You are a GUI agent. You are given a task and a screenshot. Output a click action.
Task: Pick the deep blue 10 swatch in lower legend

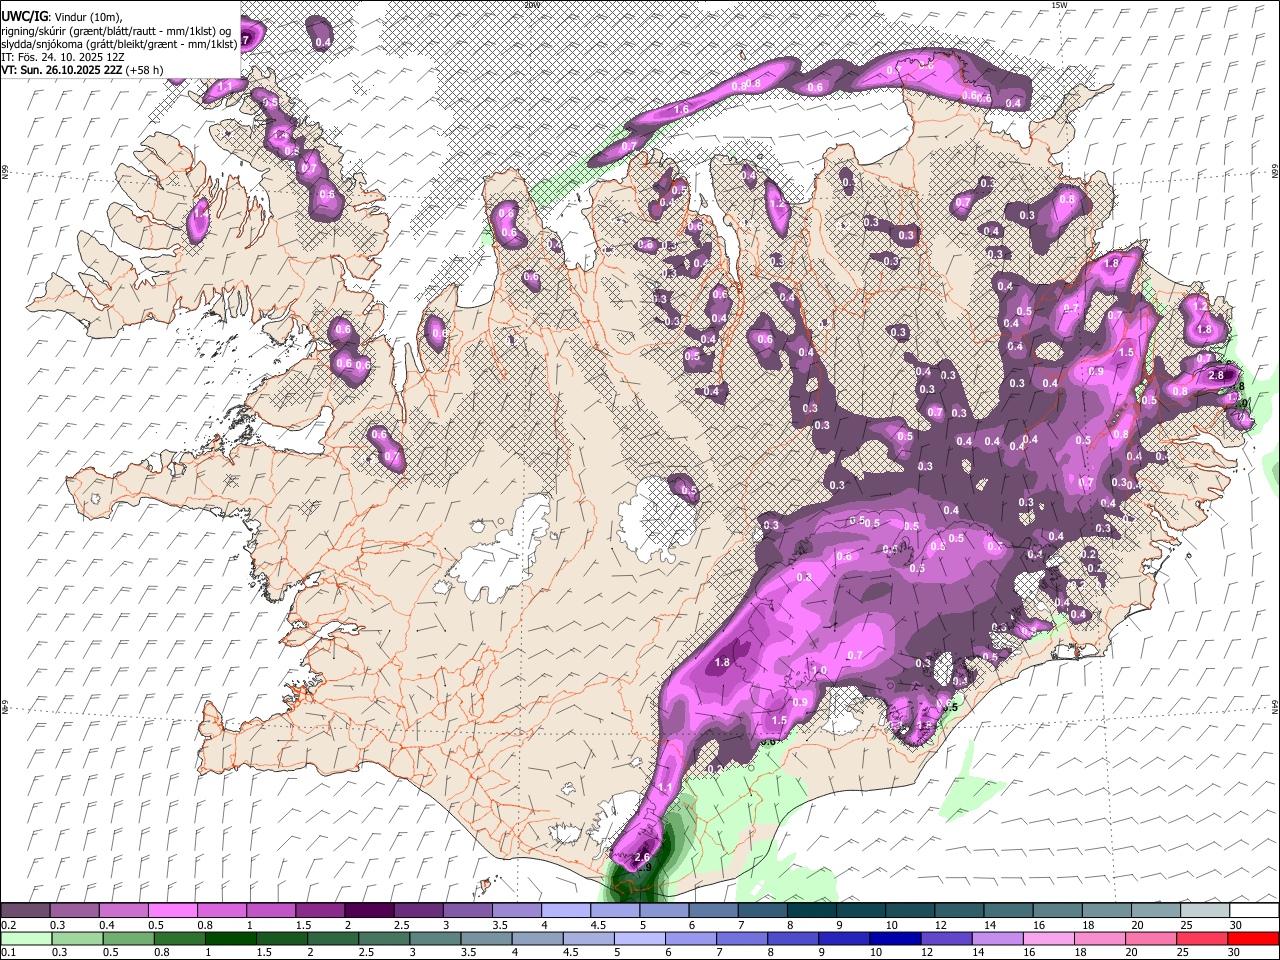tap(893, 938)
